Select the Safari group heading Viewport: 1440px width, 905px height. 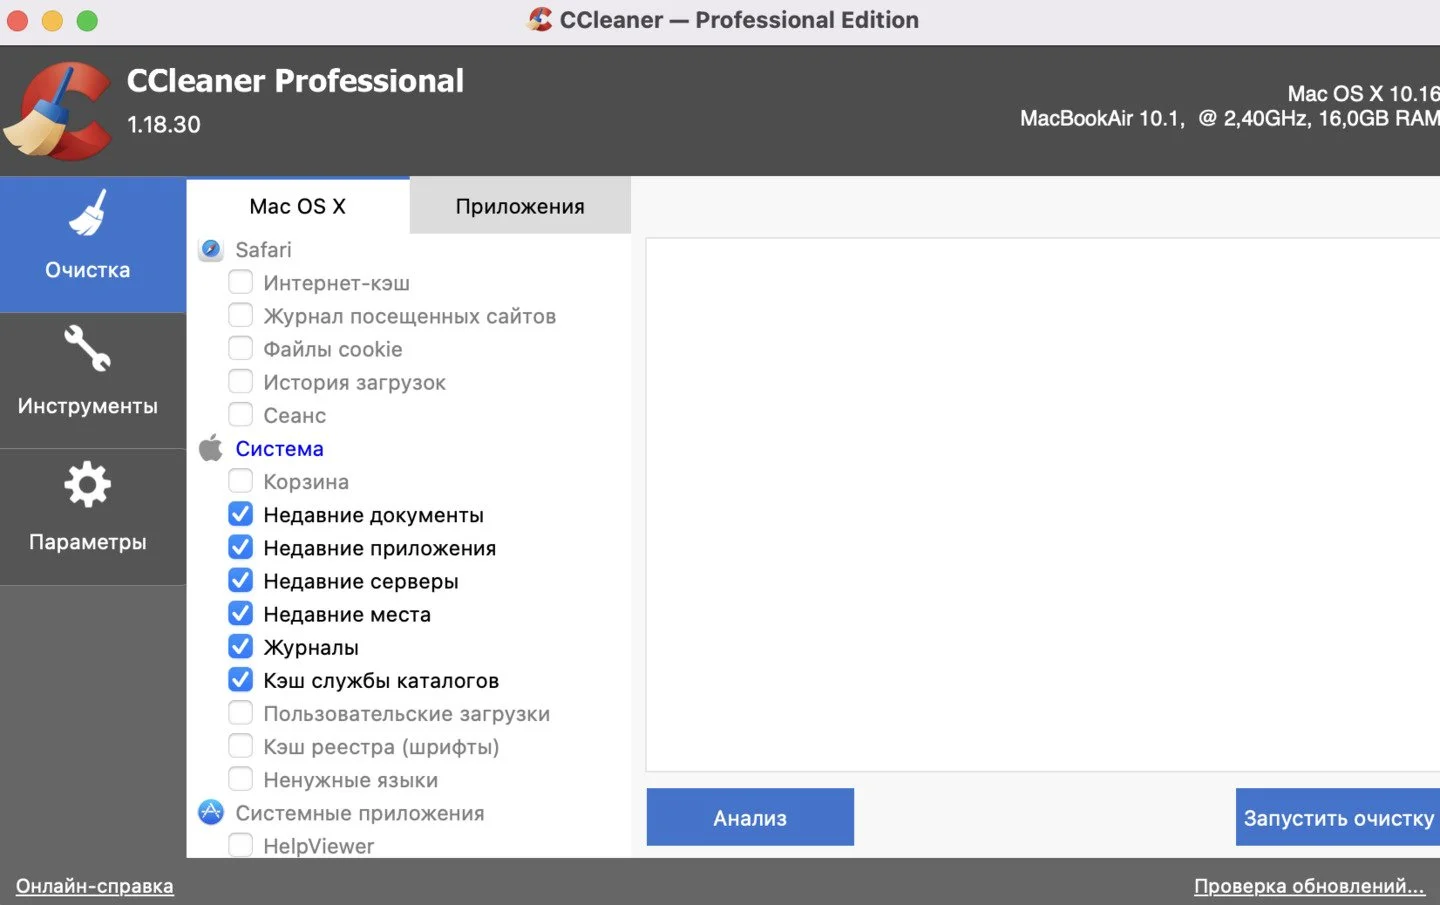coord(264,249)
